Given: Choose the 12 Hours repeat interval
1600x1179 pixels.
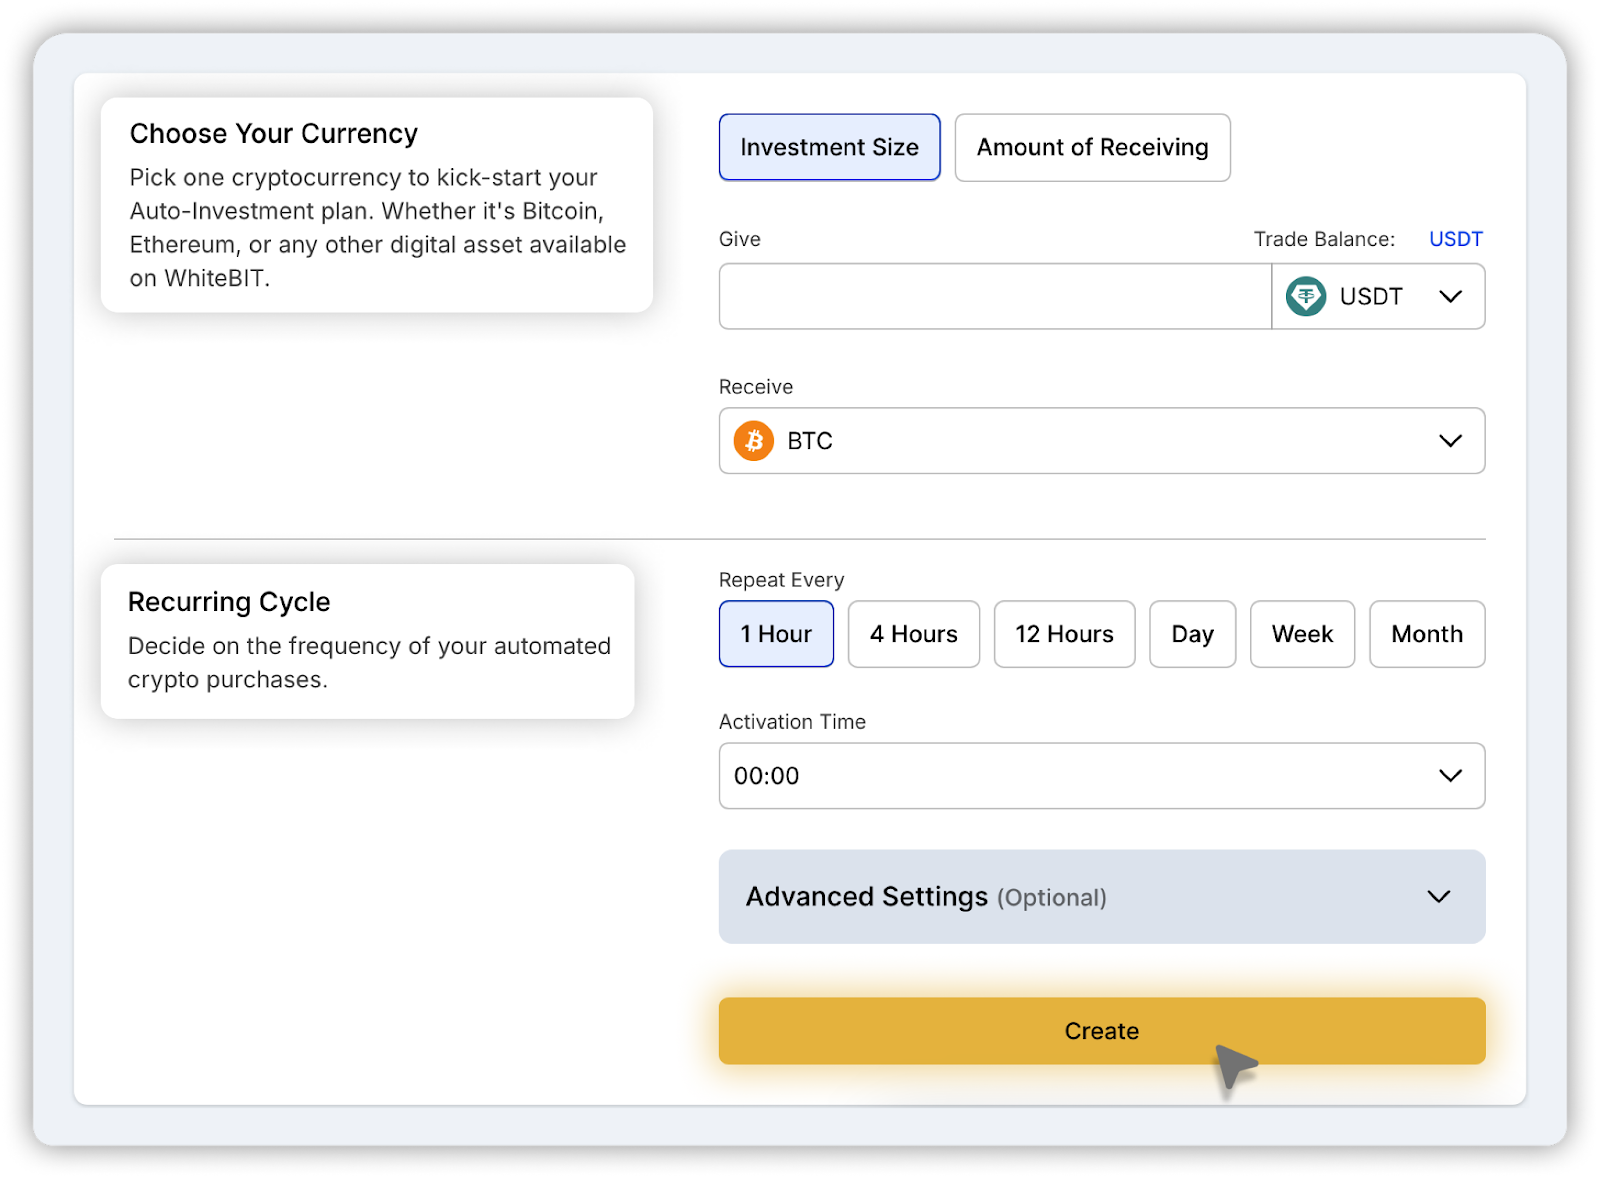Looking at the screenshot, I should (x=1064, y=634).
